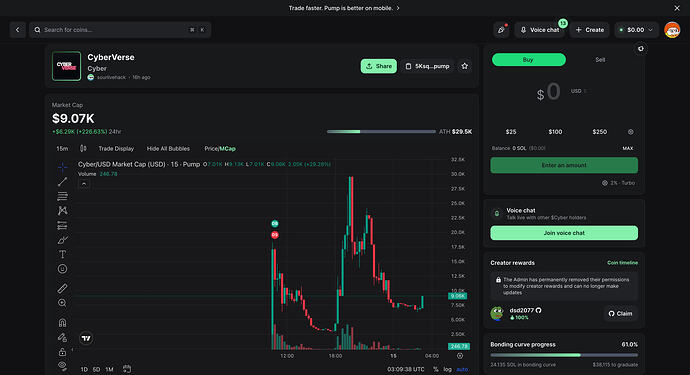Screen dimensions: 690x375
Task: Open the Fibonacci retracement tool
Action: (62, 196)
